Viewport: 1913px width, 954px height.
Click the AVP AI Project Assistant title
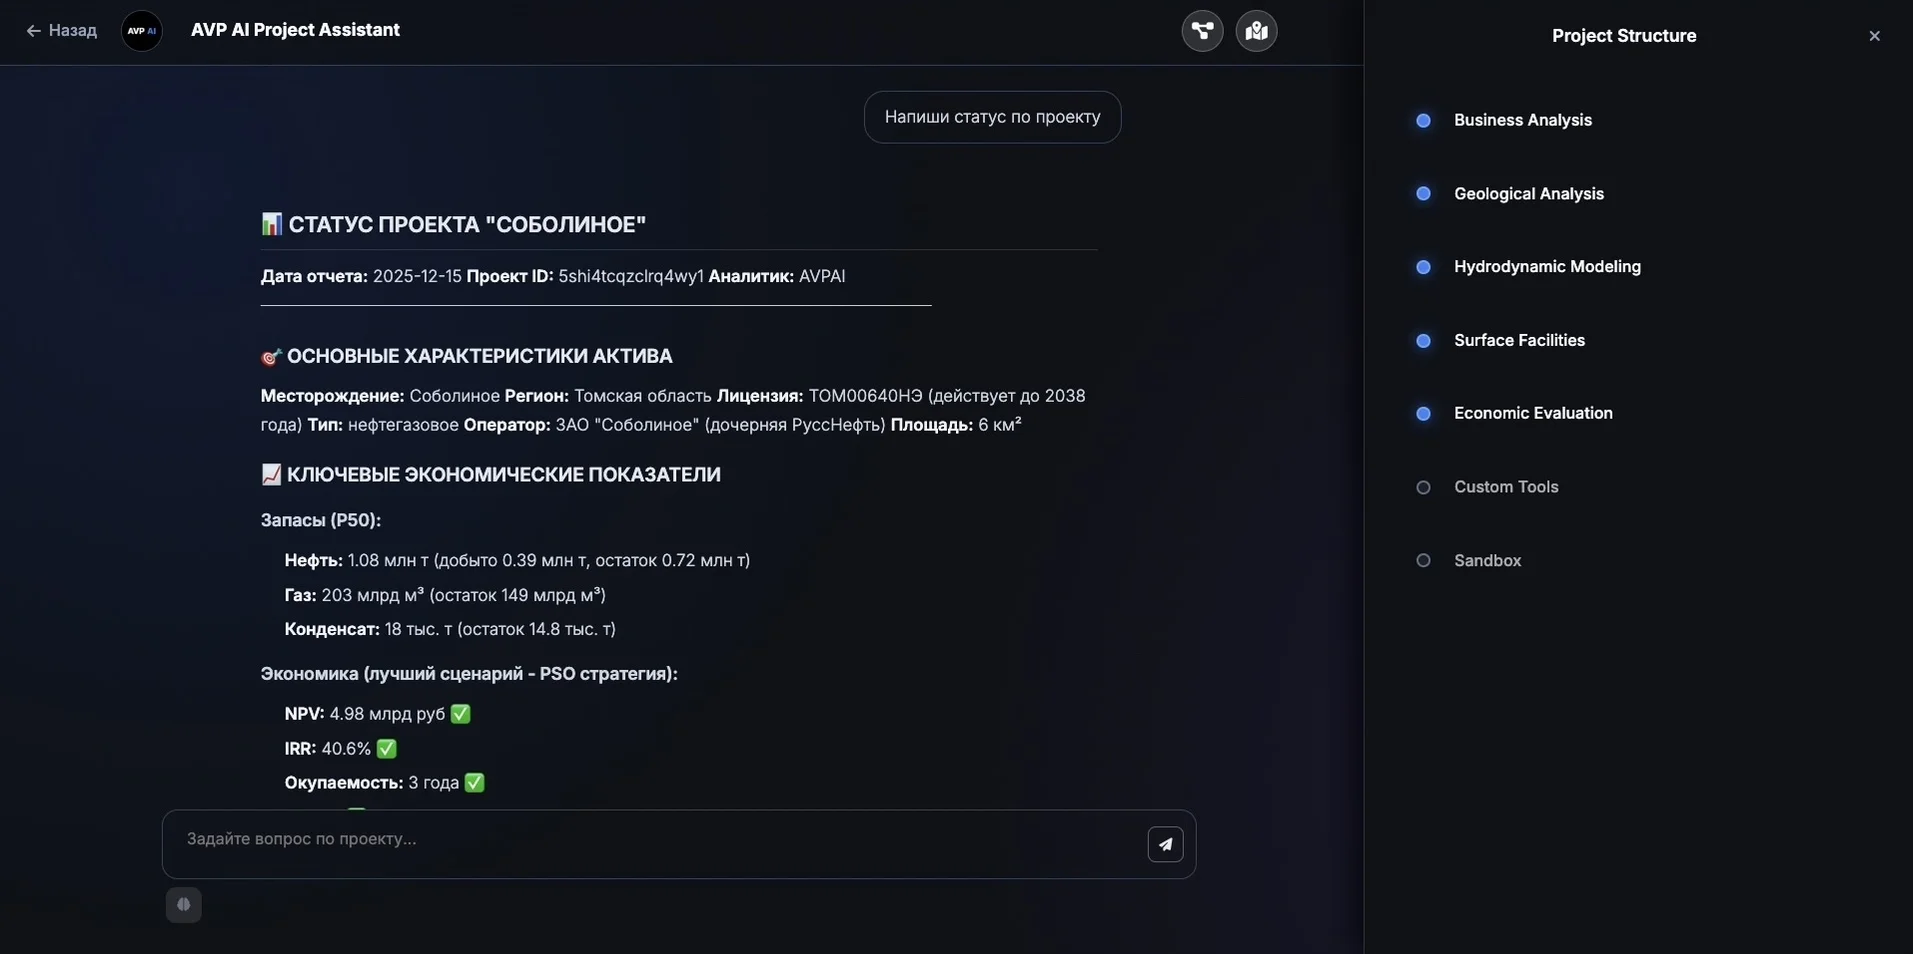click(x=295, y=30)
